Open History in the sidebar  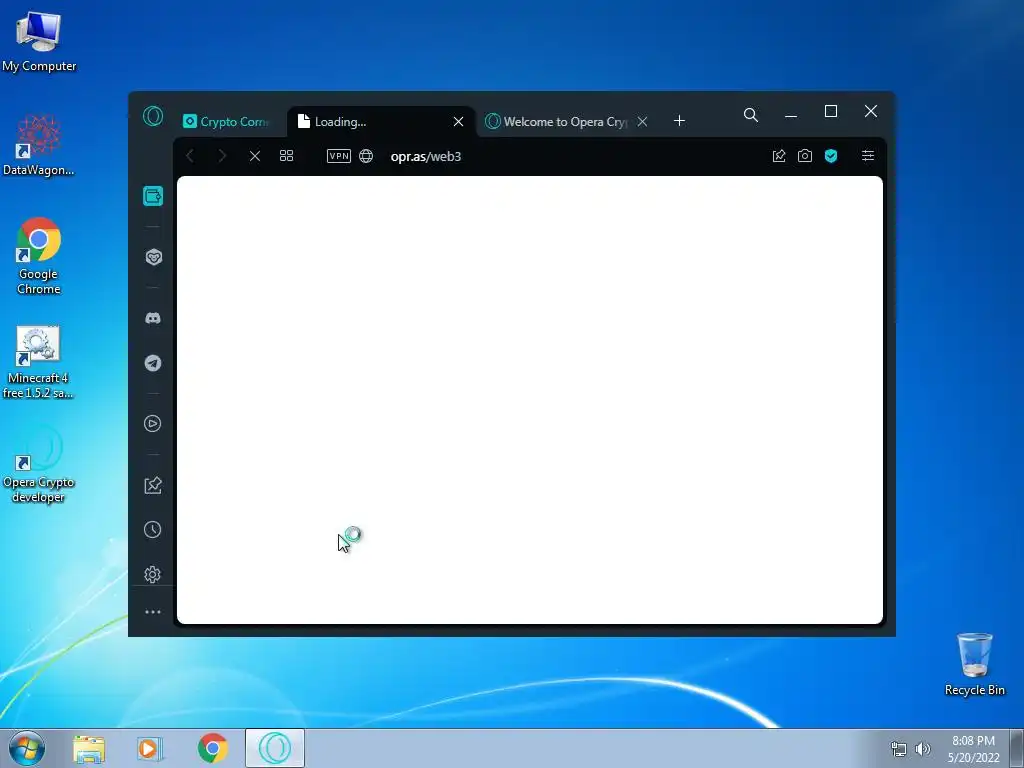click(x=153, y=530)
